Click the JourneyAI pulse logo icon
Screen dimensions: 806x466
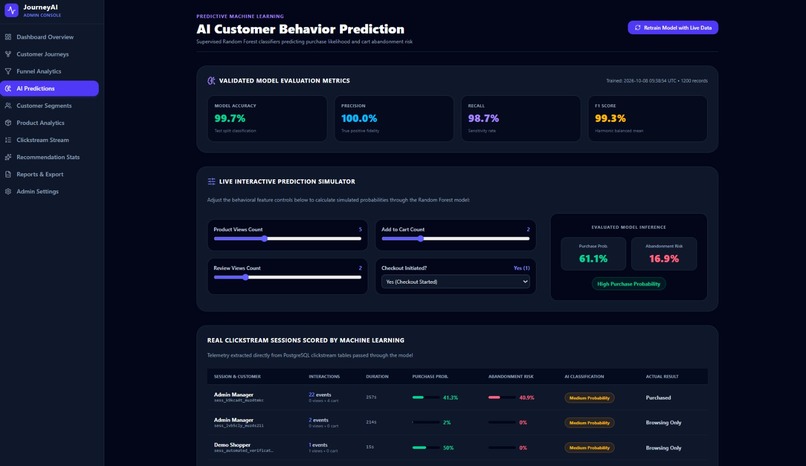click(11, 10)
